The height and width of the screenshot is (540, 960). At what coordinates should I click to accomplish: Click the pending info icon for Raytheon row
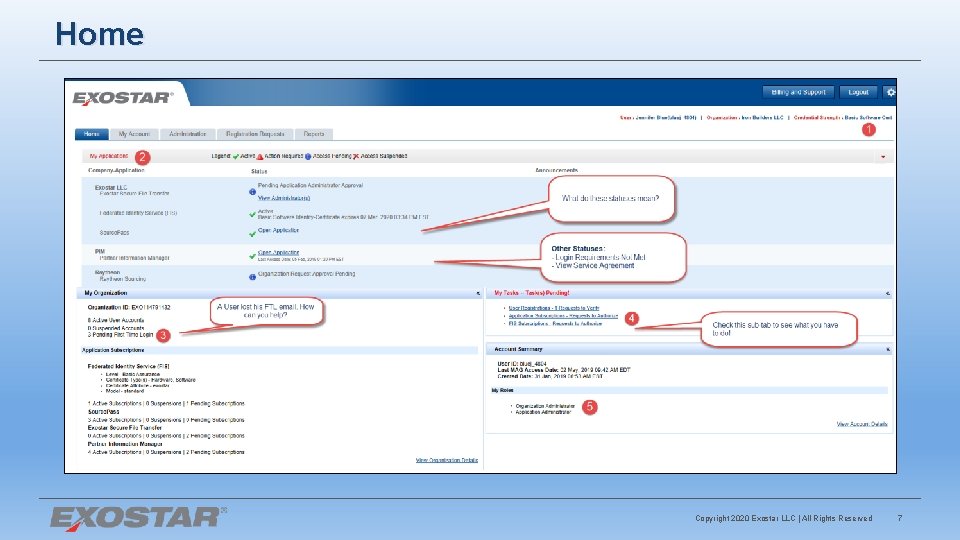point(252,277)
